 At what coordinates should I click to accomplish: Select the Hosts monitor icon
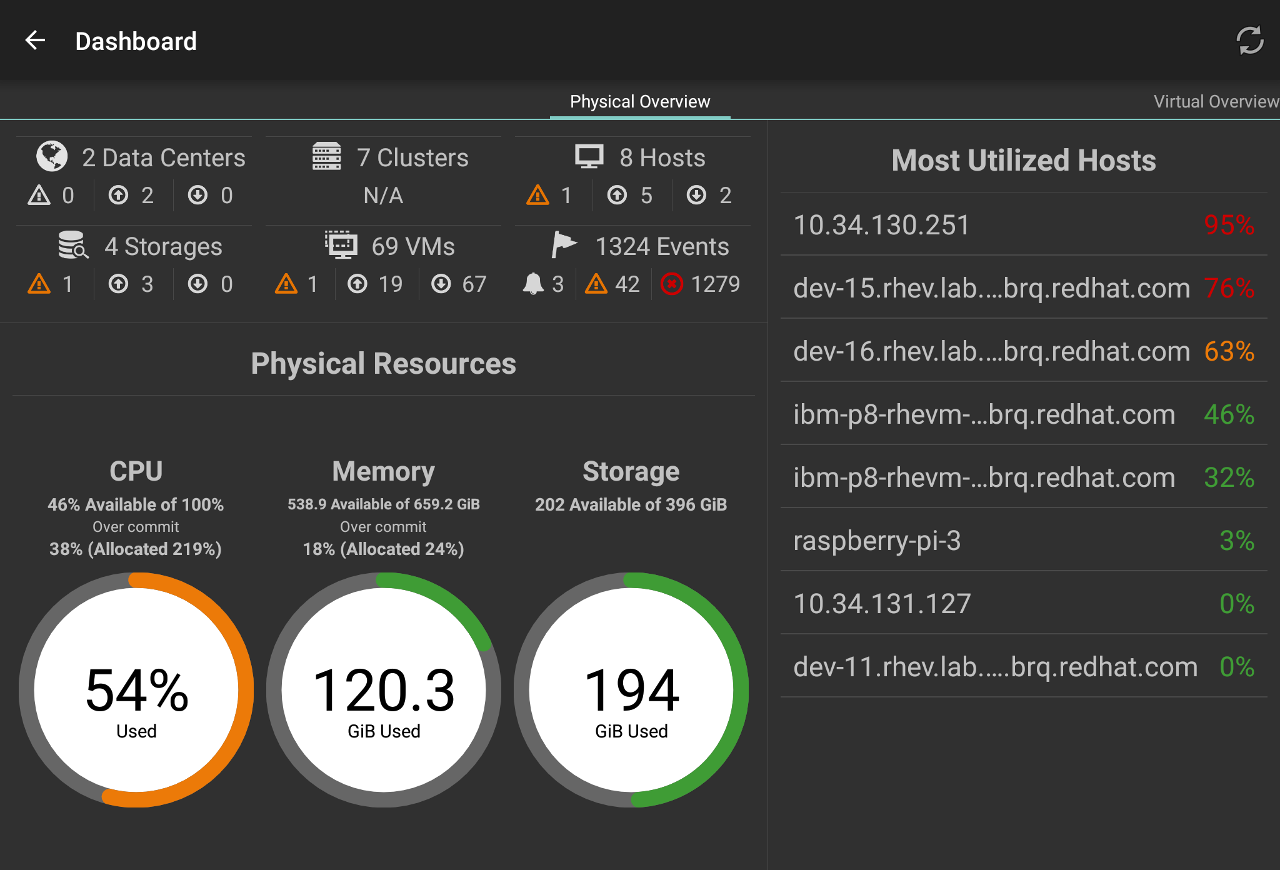click(589, 157)
